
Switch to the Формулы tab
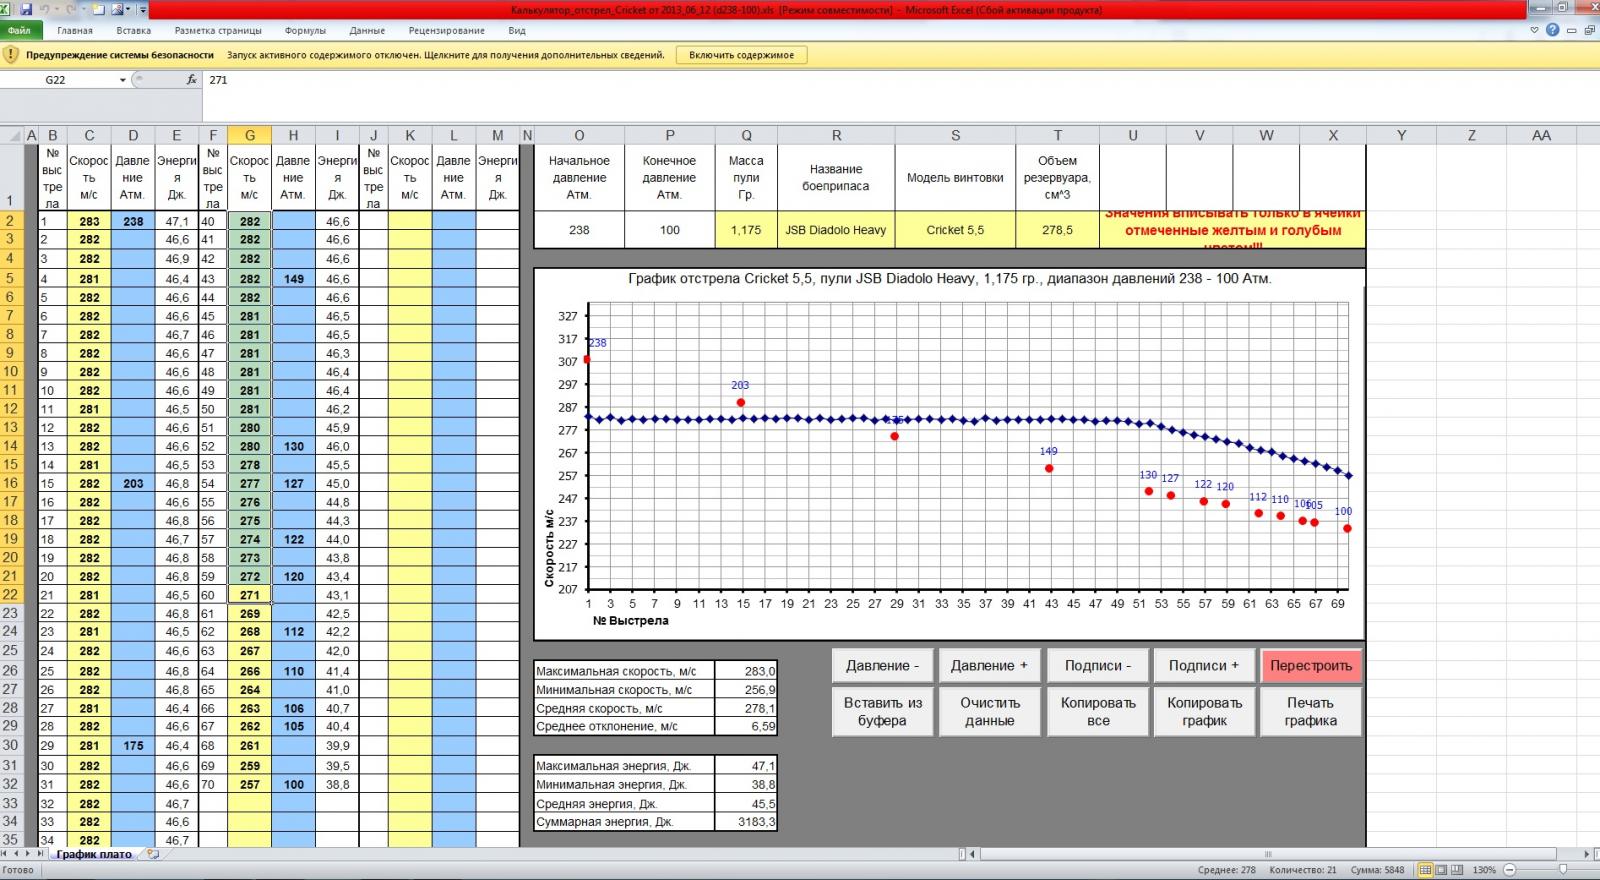pyautogui.click(x=305, y=31)
